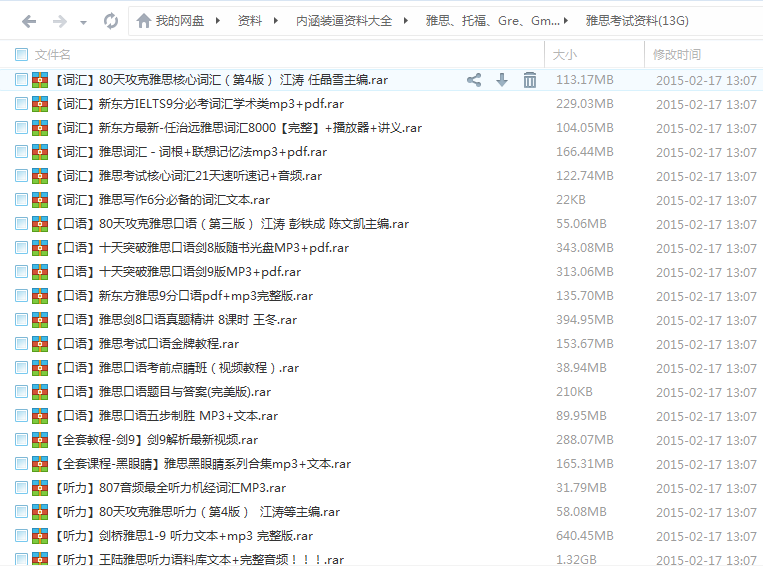
Task: Sort by 修改时间 column header
Action: (677, 54)
